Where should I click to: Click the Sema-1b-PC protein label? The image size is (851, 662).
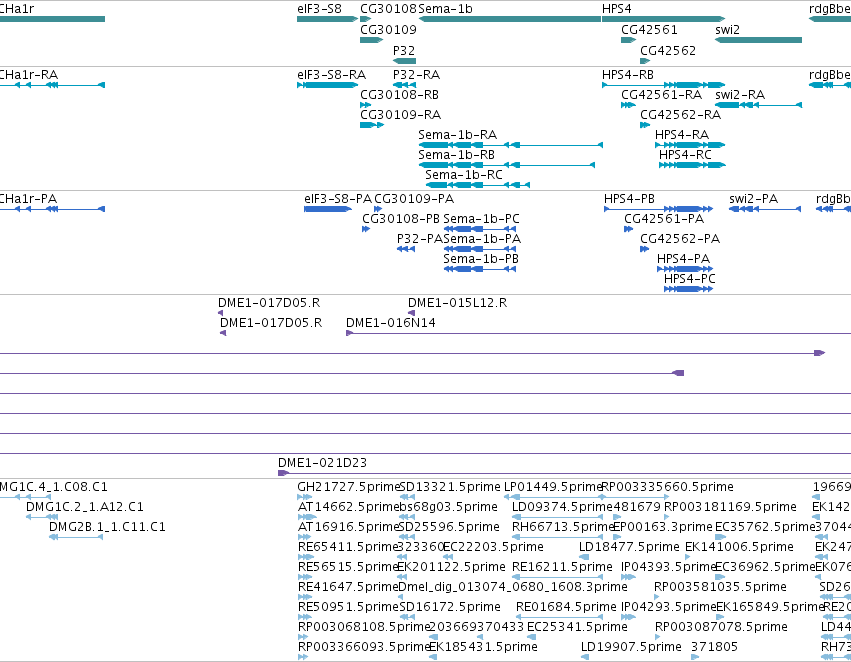coord(481,219)
